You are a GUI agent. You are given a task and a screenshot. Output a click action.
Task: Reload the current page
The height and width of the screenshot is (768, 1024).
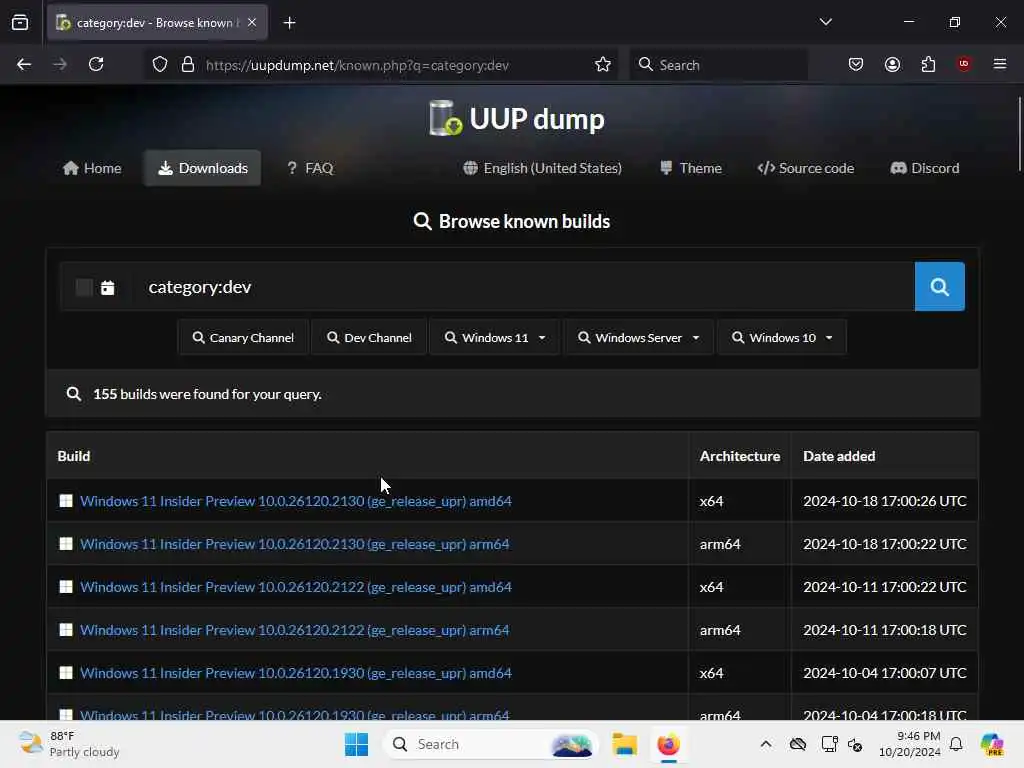(96, 64)
